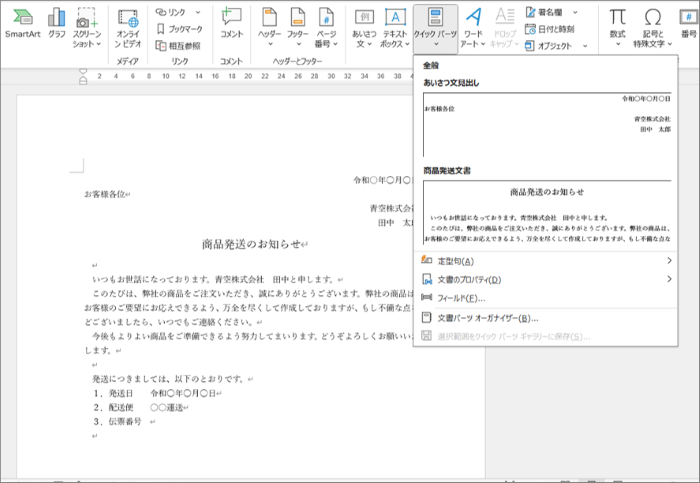Screen dimensions: 700x483
Task: Expand the 署名欄 dropdown arrow
Action: coord(575,12)
